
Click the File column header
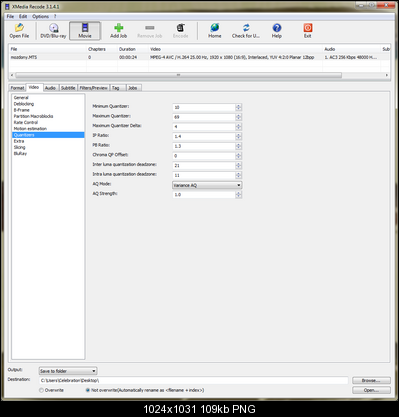[48, 49]
